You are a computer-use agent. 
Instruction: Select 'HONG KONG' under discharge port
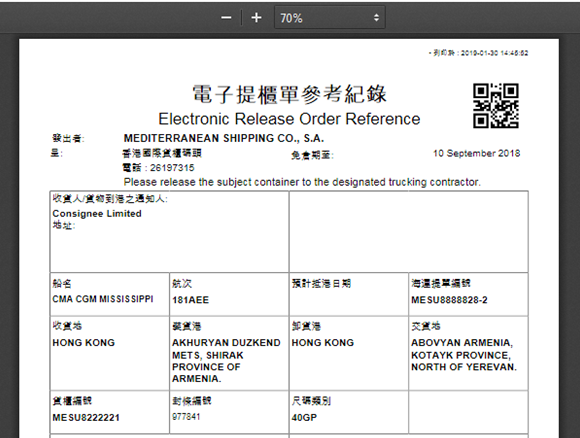pos(323,343)
